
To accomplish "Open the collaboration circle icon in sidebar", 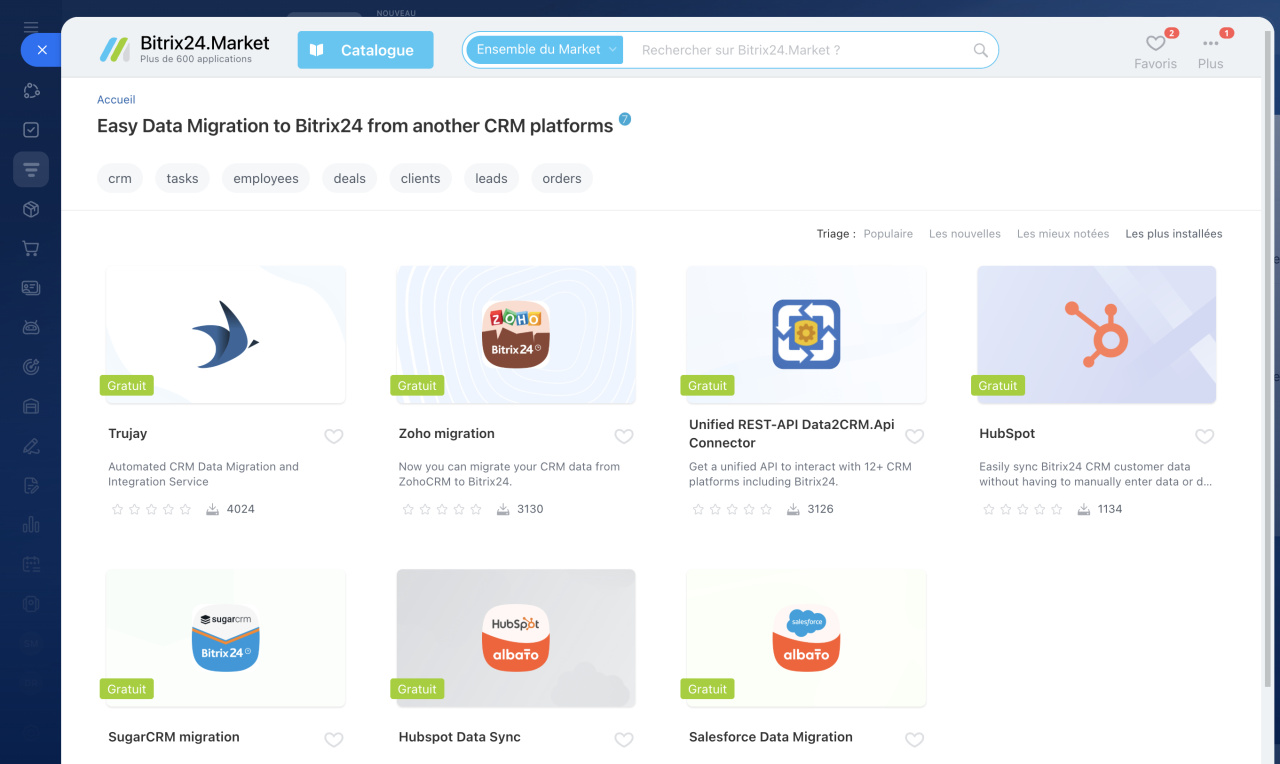I will 31,91.
